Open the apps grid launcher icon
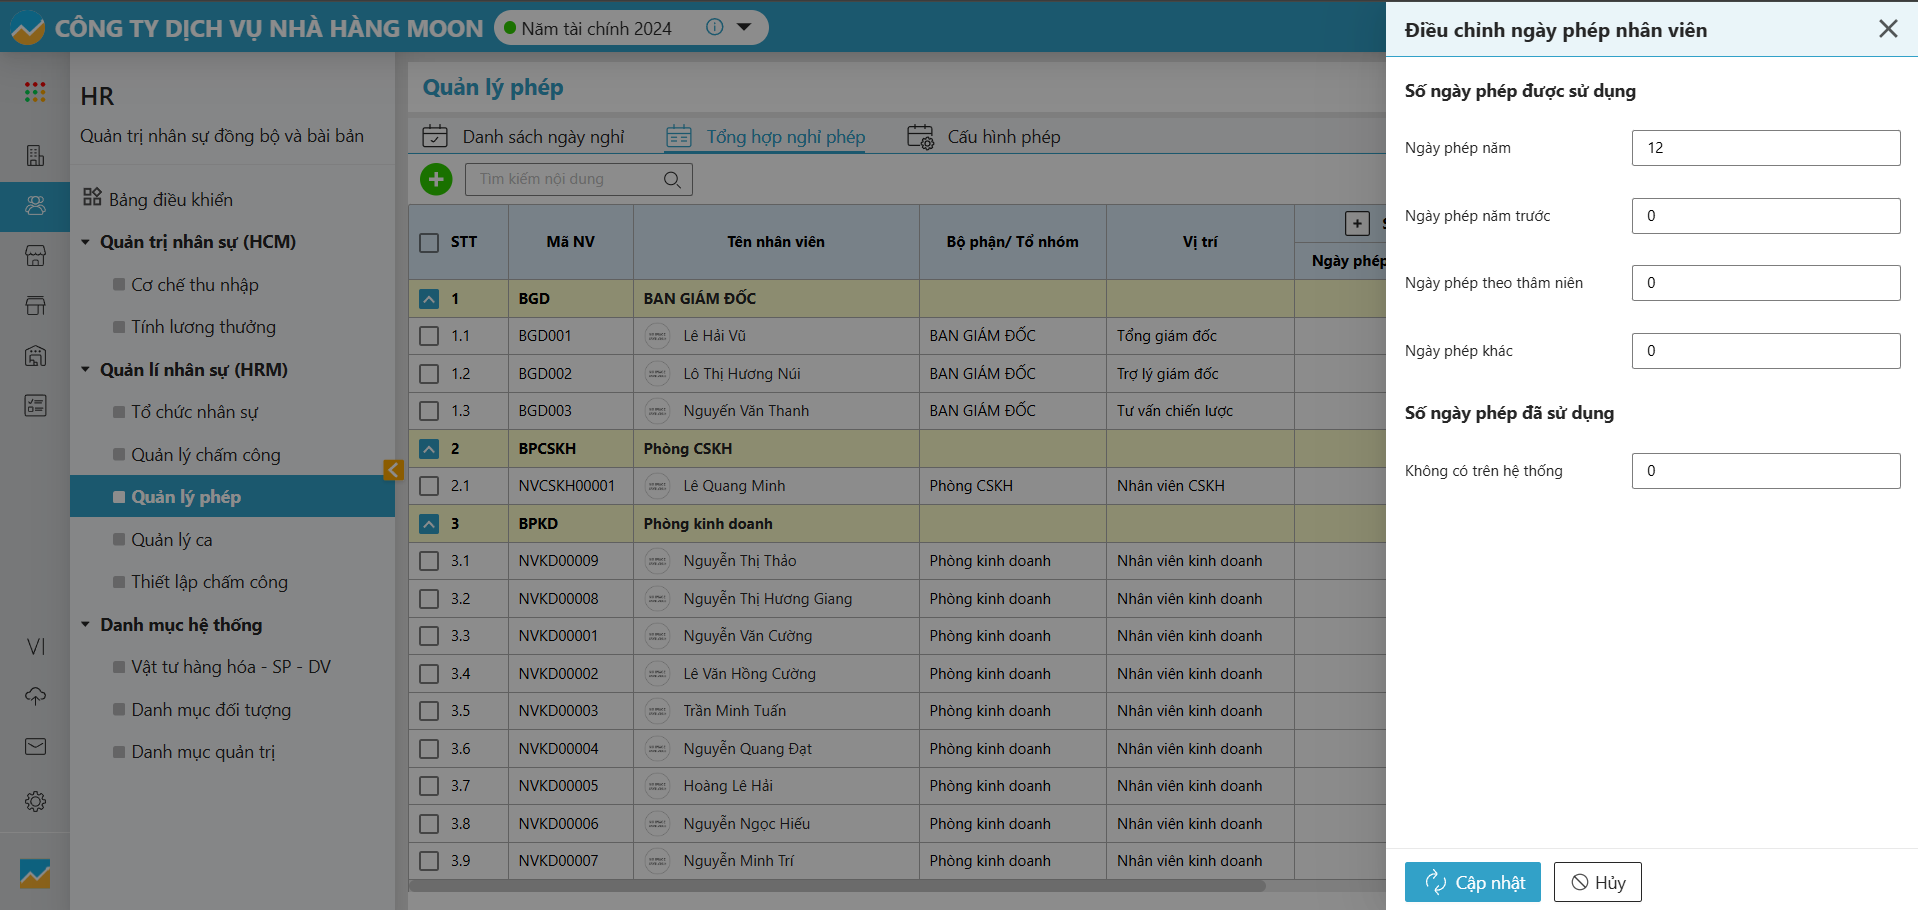 35,92
